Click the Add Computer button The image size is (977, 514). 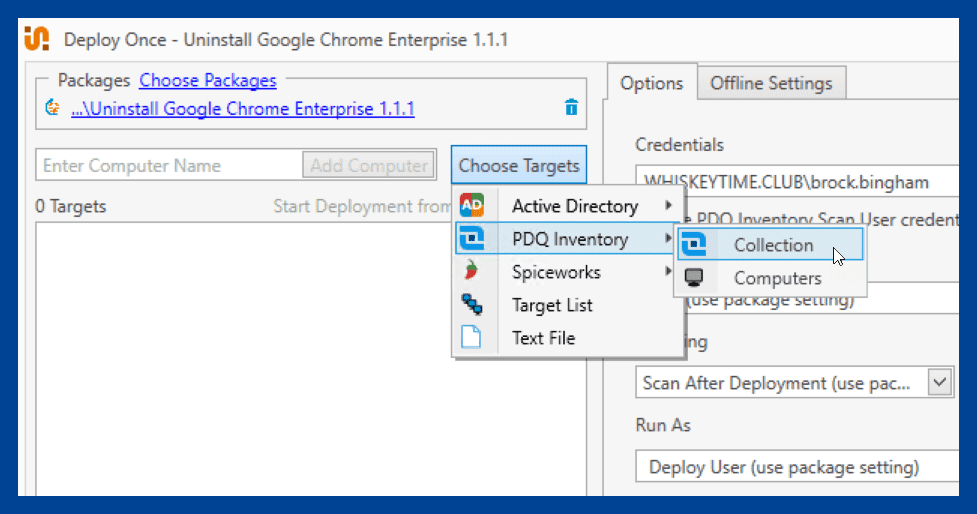coord(369,165)
